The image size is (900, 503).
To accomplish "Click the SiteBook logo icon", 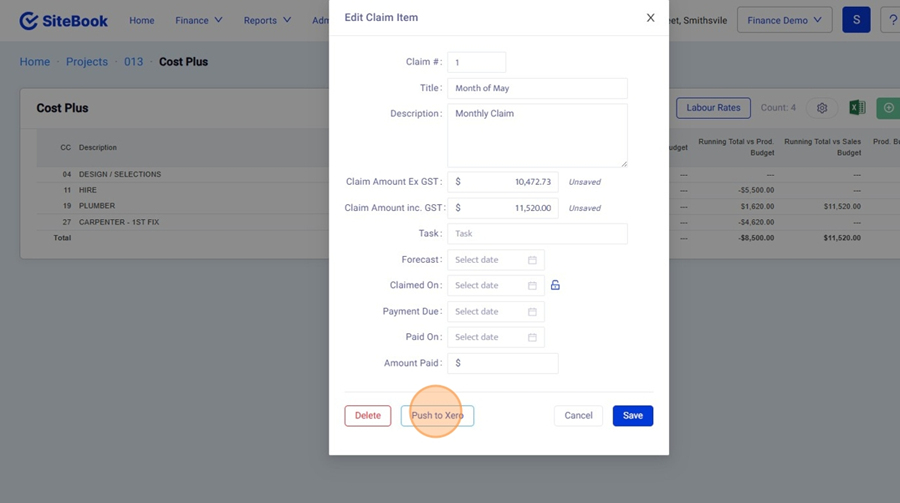I will click(29, 20).
